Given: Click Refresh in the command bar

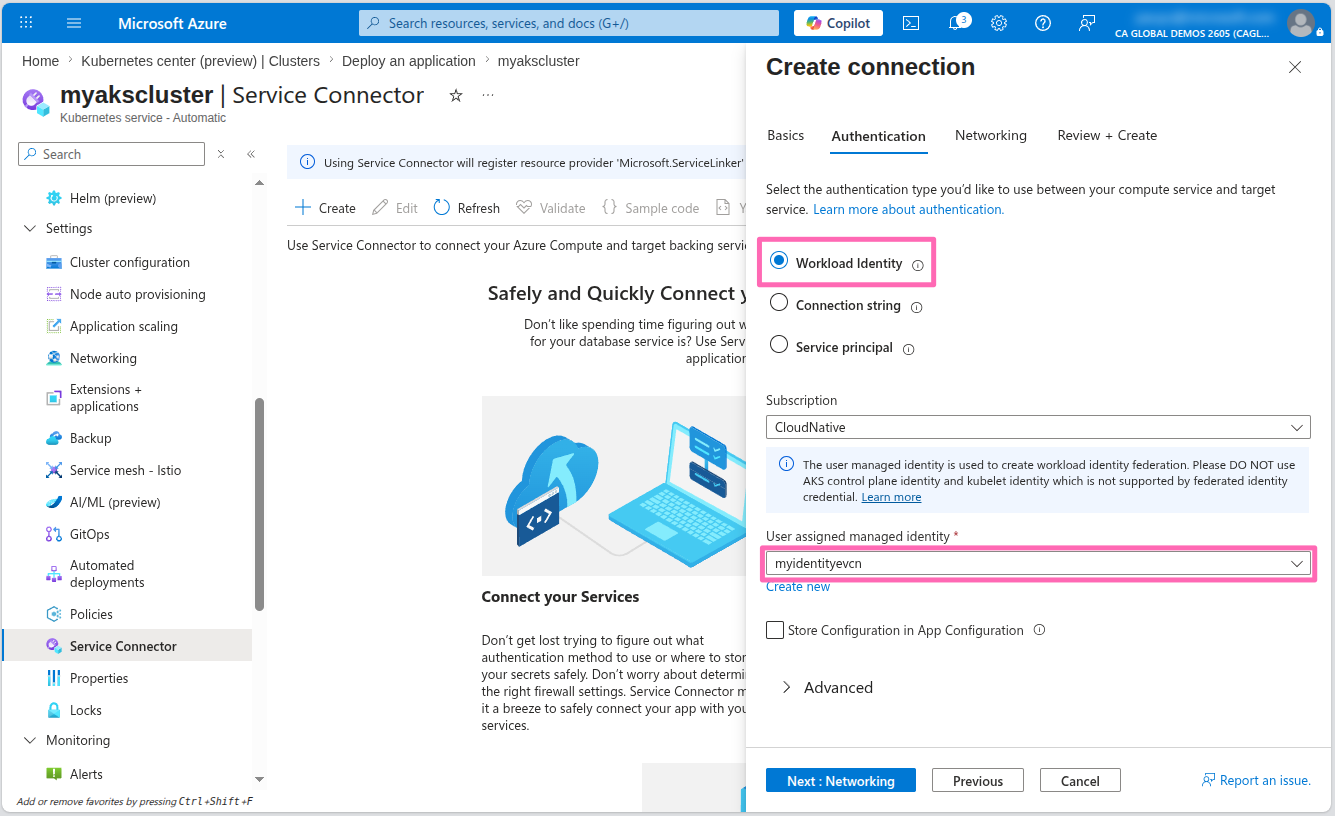Looking at the screenshot, I should point(466,208).
